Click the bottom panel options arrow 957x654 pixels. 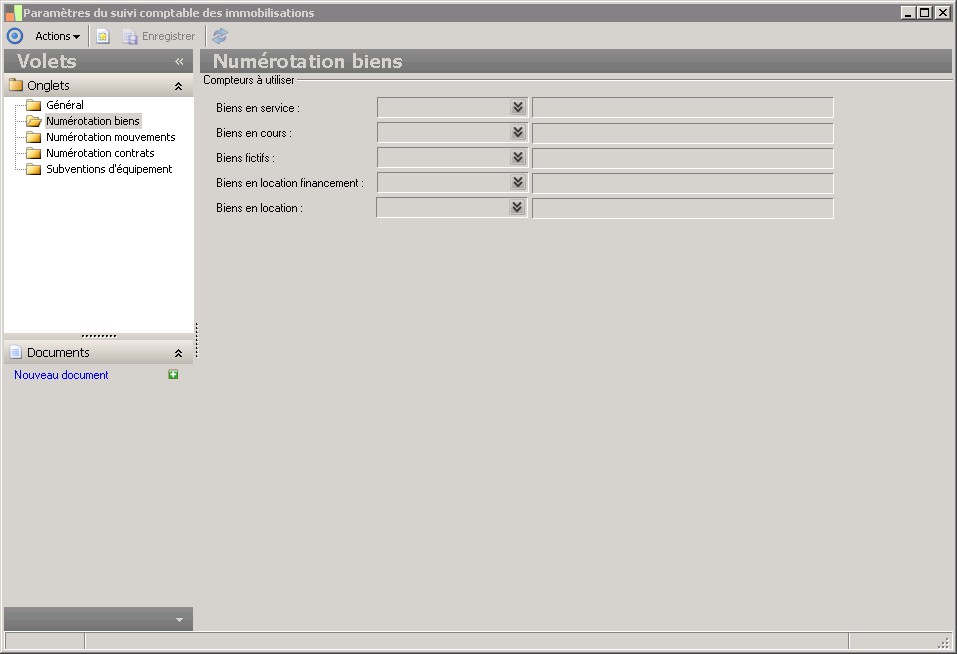tap(179, 620)
